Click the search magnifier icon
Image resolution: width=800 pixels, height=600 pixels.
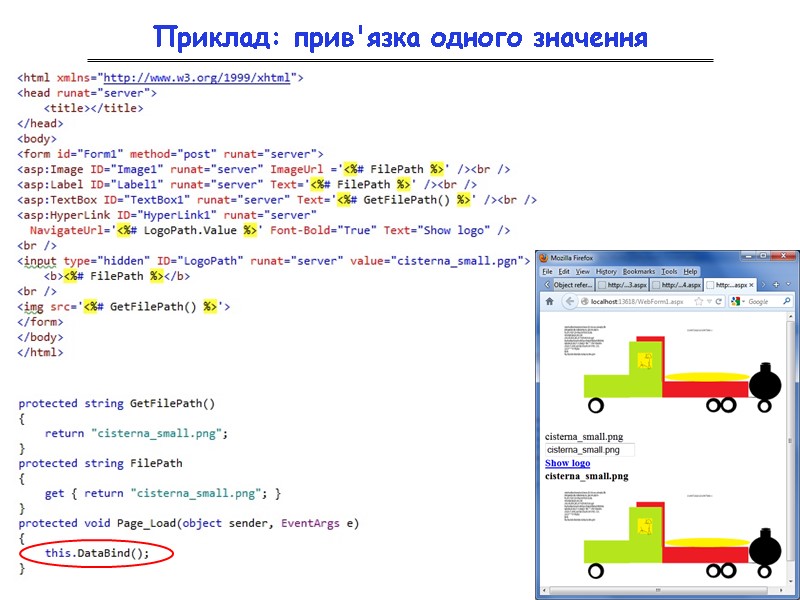pos(786,302)
